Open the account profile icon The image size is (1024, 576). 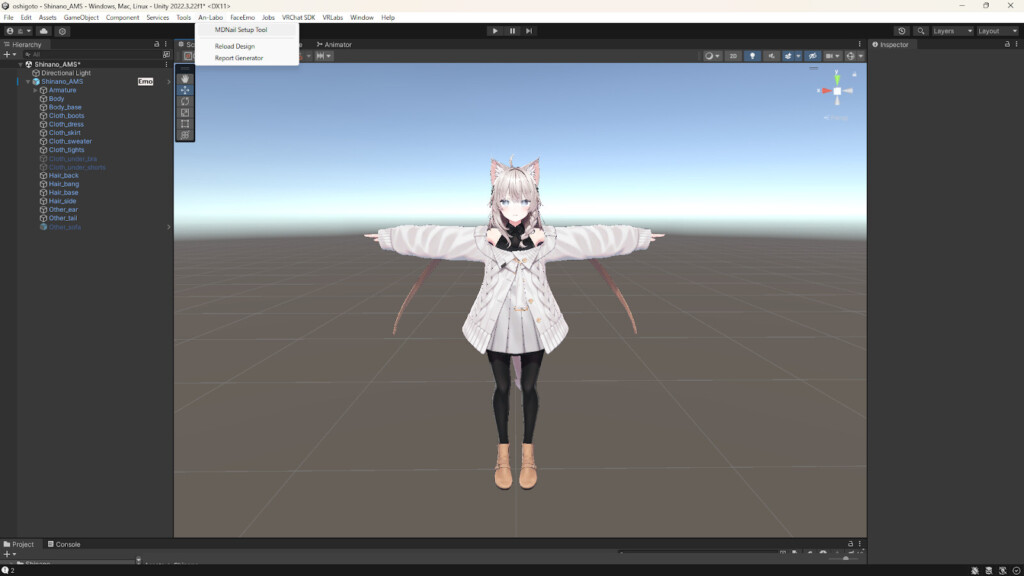pos(10,31)
